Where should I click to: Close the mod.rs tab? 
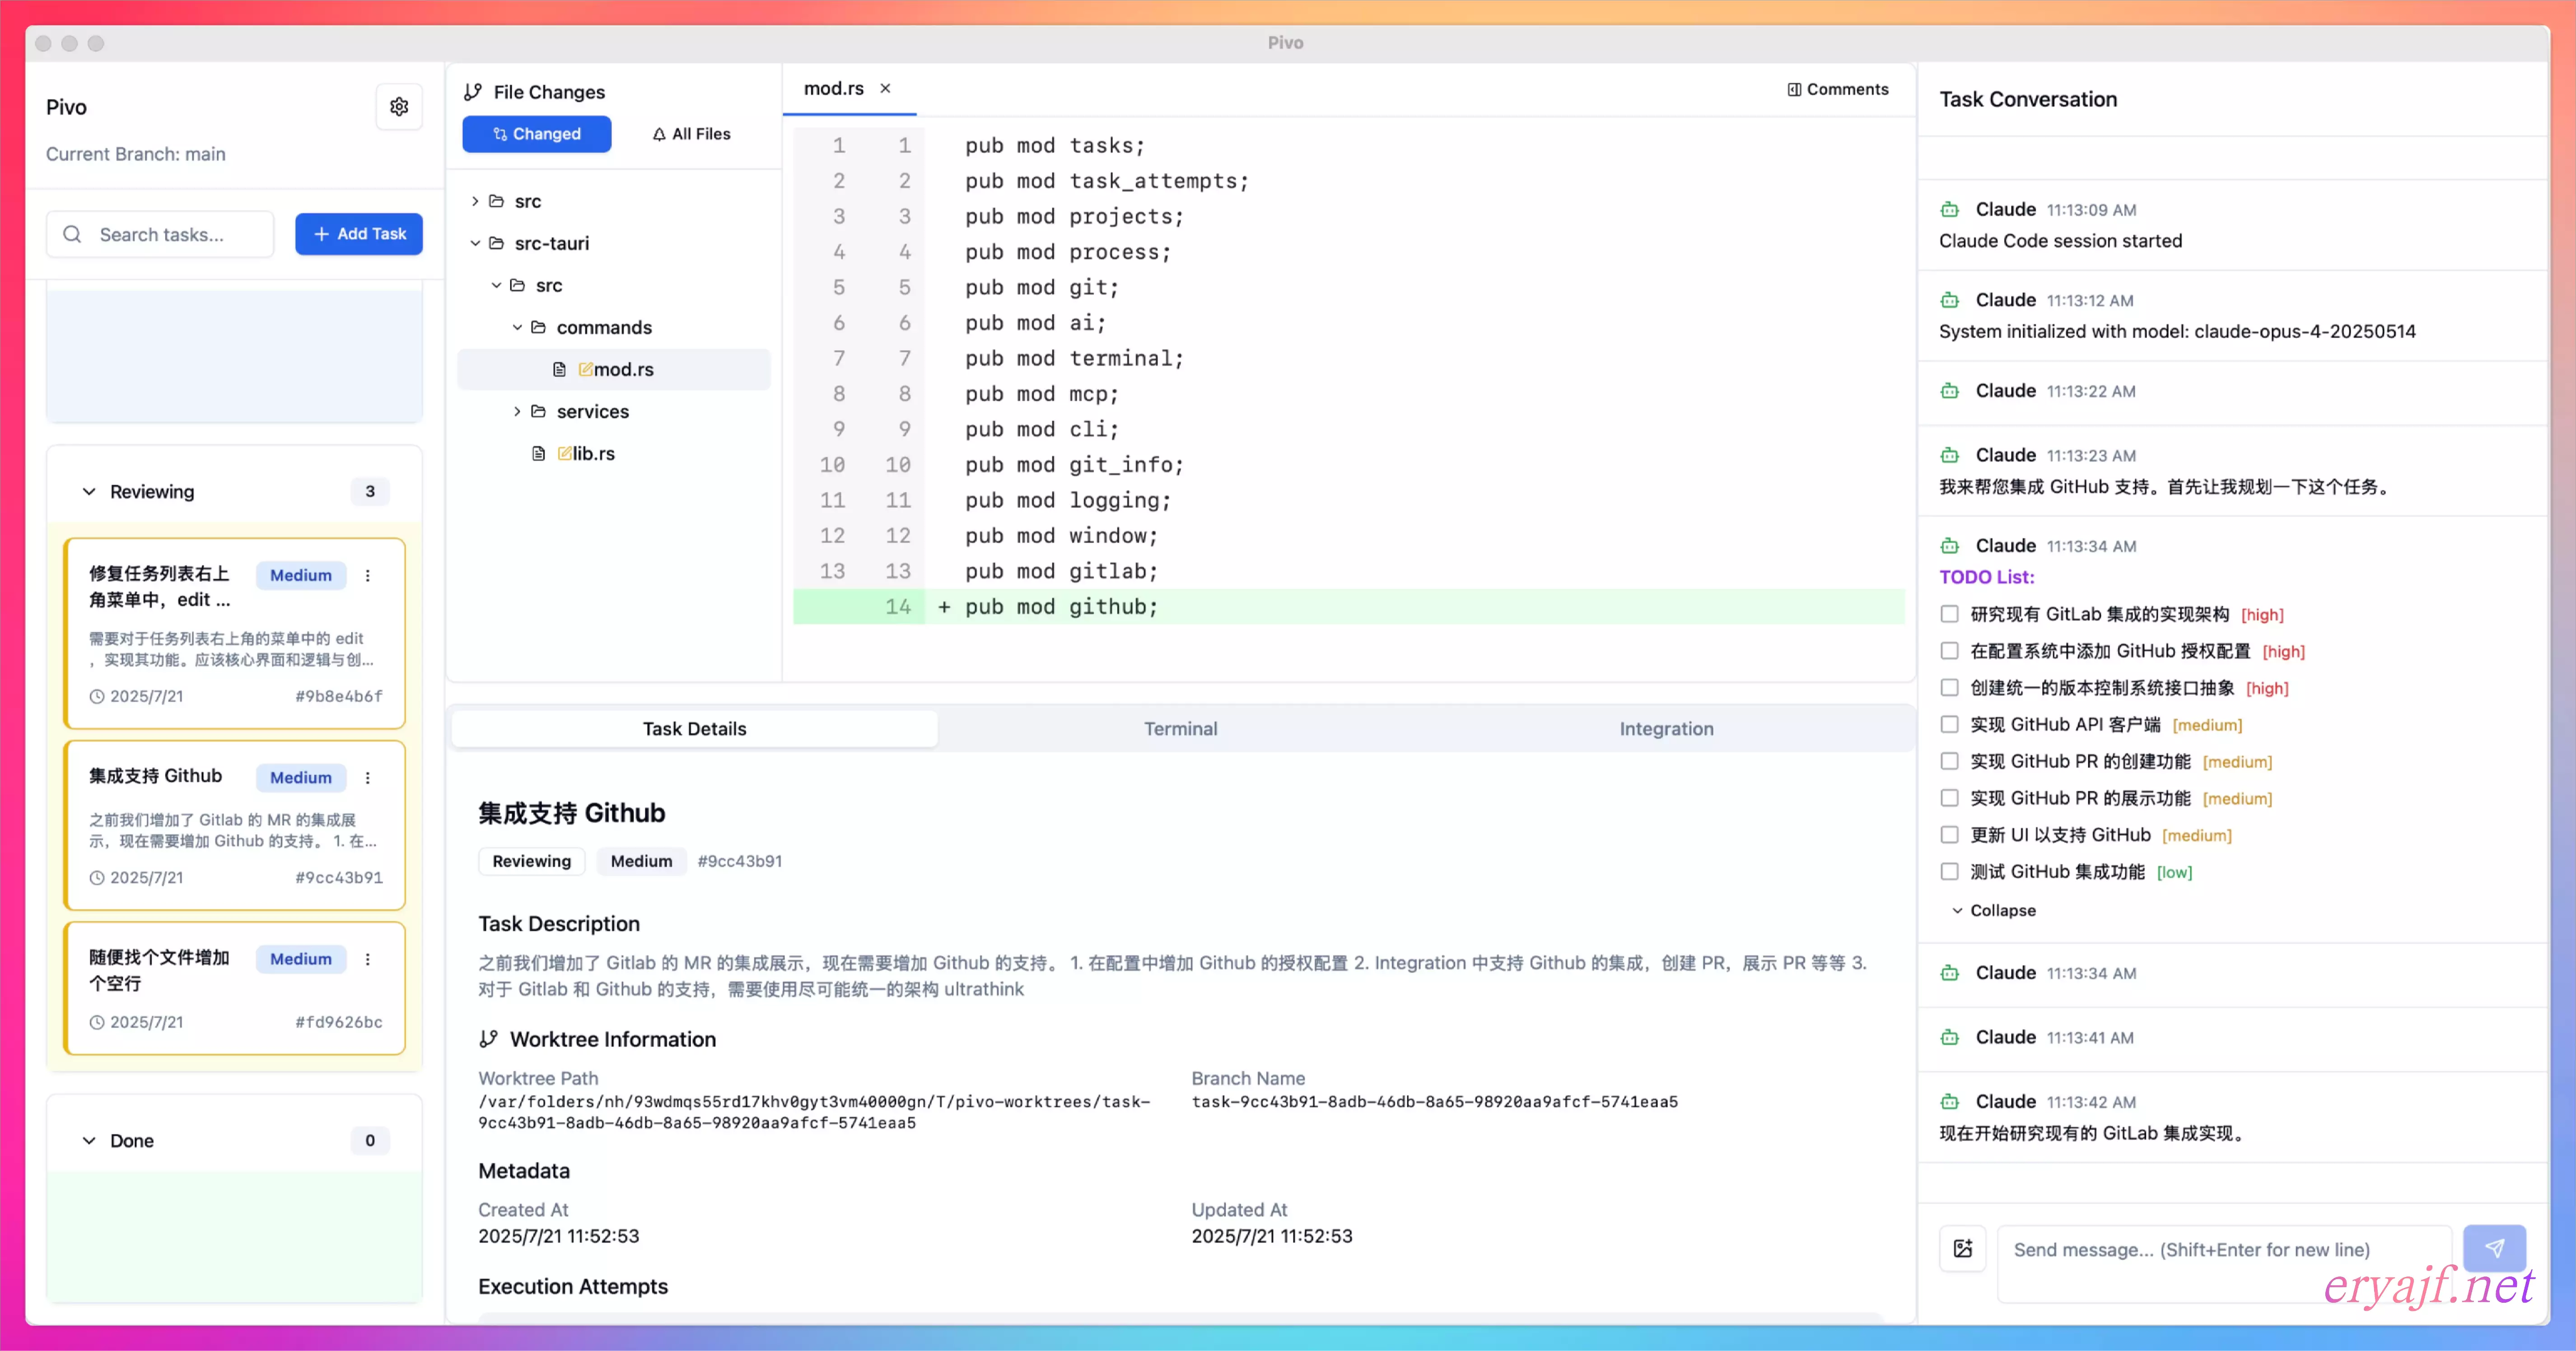coord(885,88)
